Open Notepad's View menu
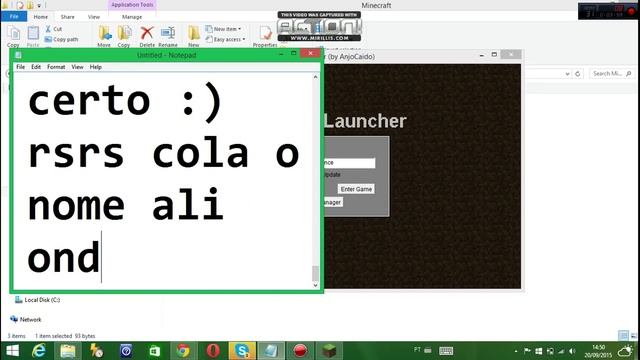 (x=77, y=67)
